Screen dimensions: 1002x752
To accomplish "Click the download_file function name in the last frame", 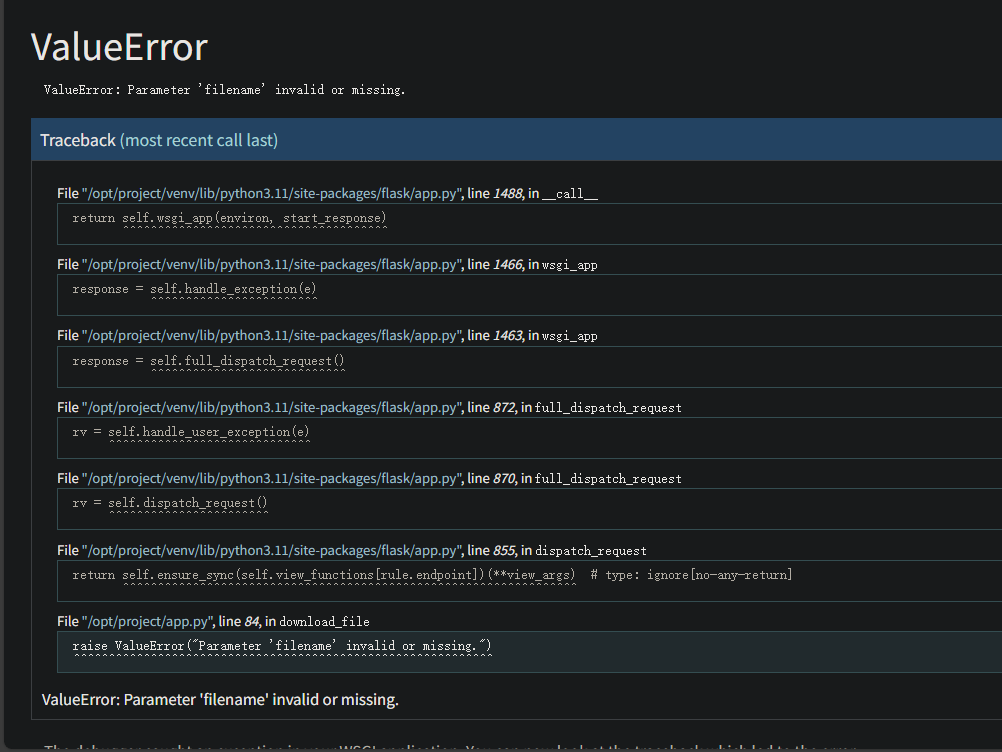I will point(324,622).
